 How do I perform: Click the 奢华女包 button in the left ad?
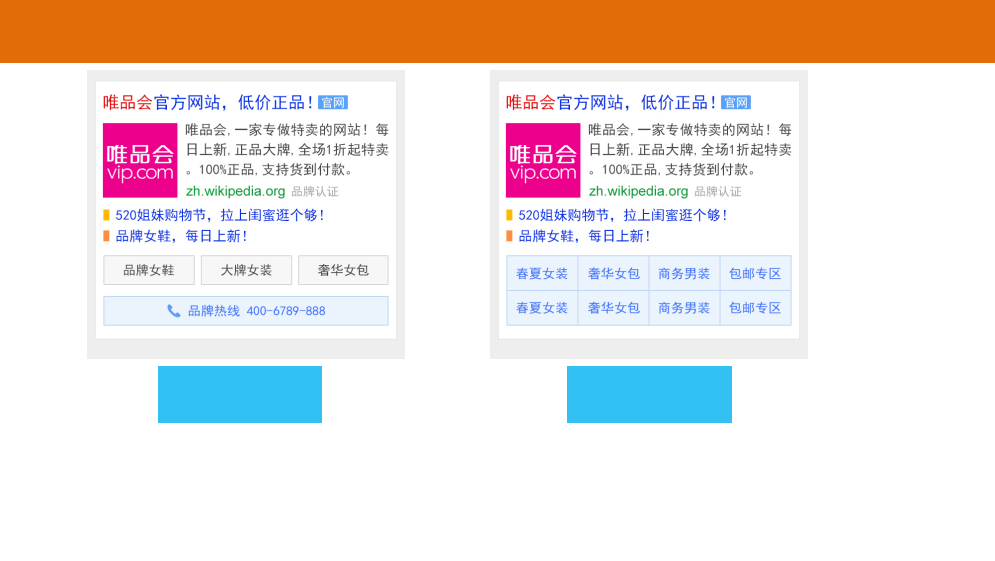(343, 270)
